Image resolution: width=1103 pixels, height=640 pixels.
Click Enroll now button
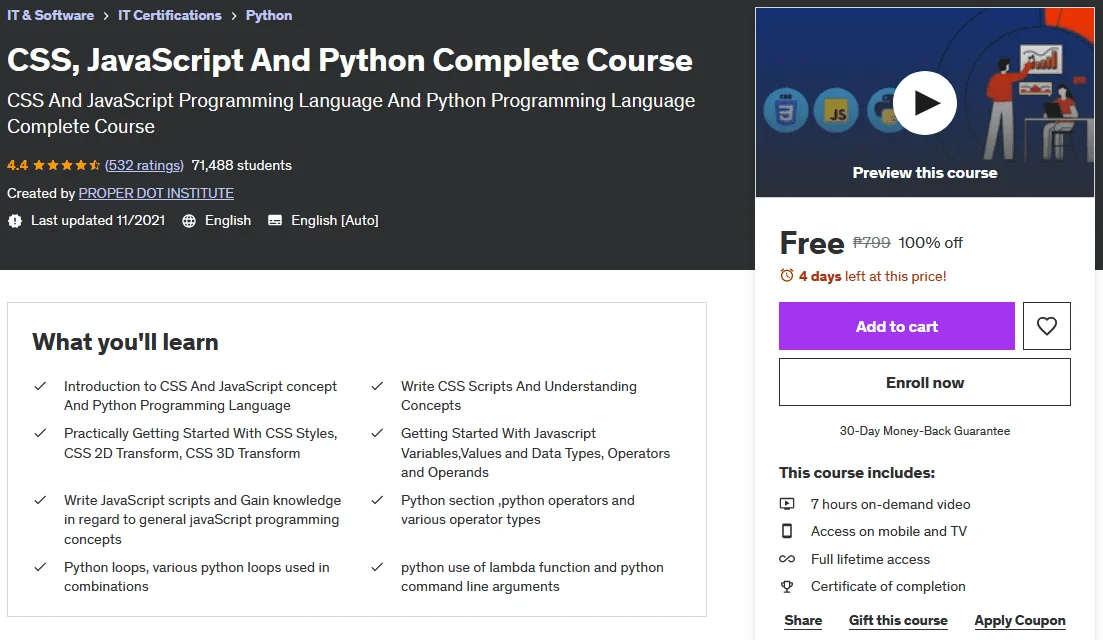[924, 382]
